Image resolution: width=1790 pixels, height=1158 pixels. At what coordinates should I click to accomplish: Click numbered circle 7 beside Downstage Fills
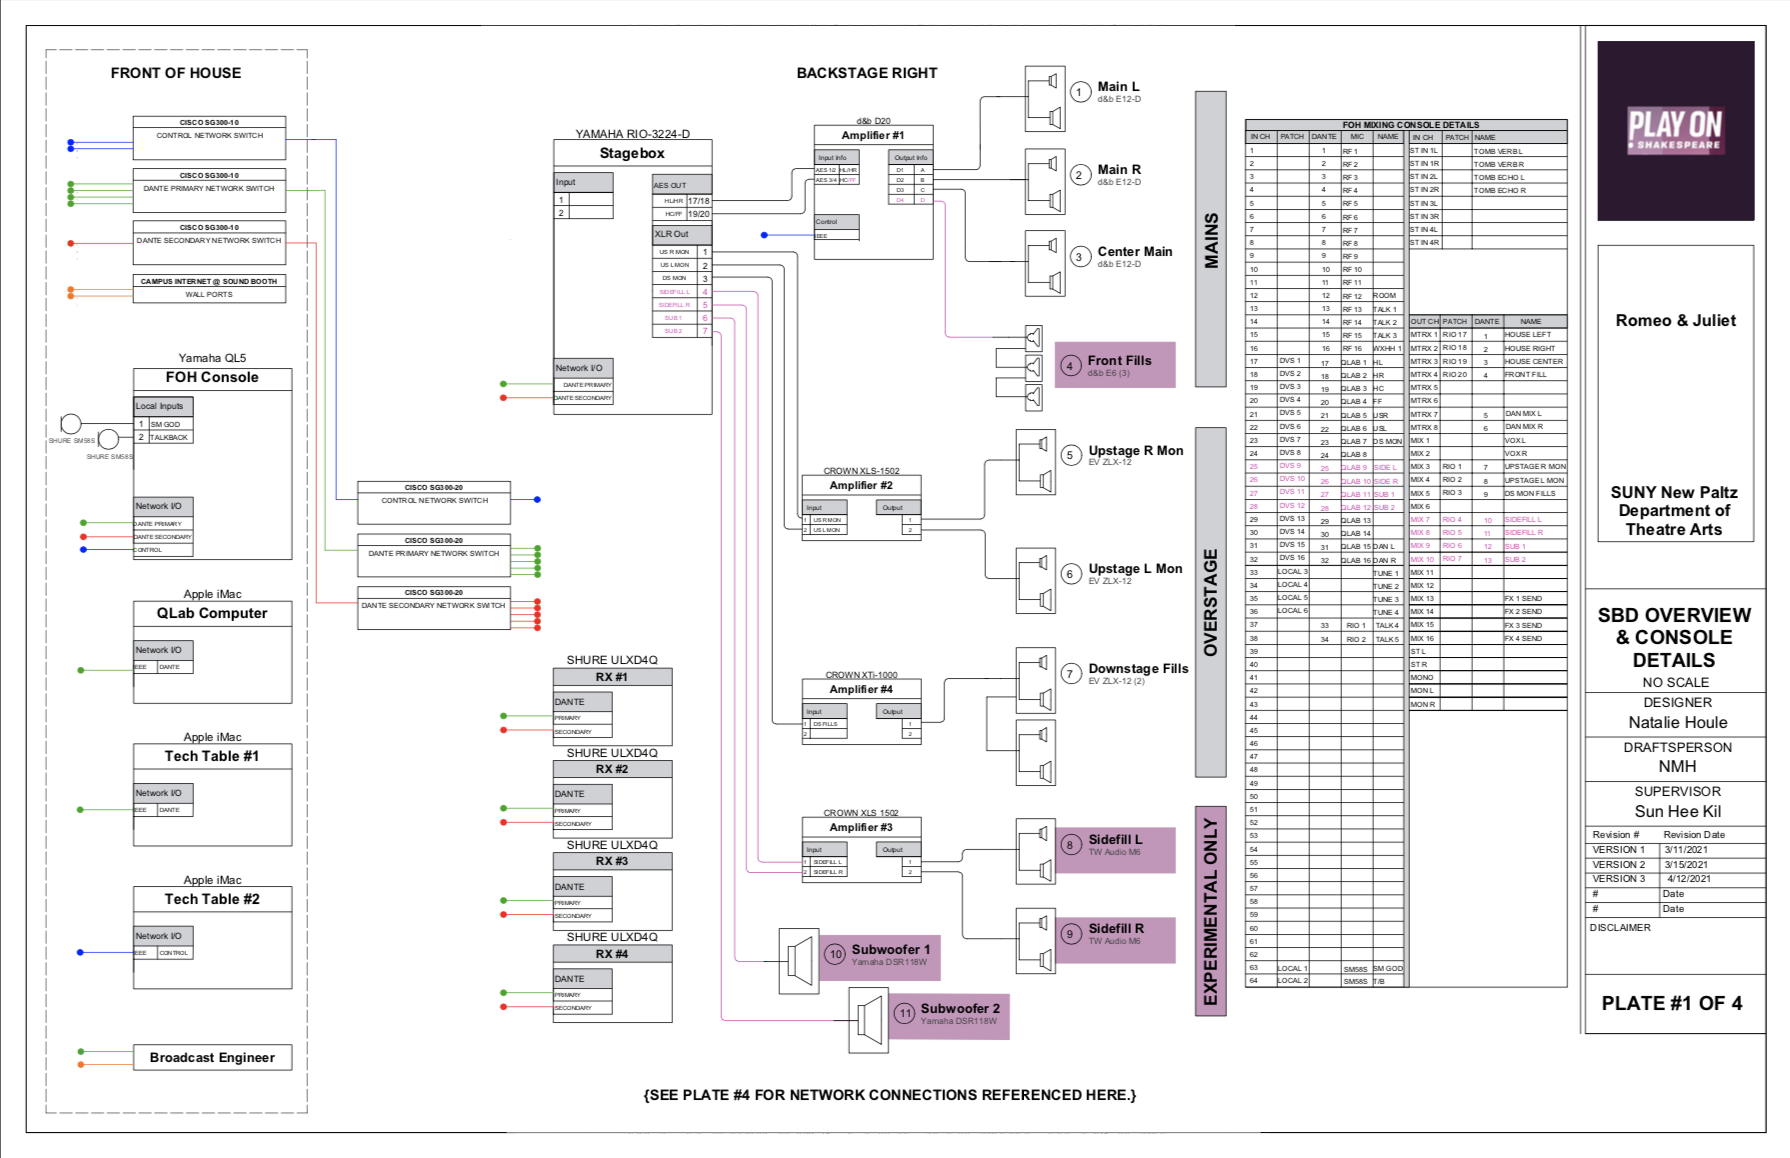(1070, 674)
